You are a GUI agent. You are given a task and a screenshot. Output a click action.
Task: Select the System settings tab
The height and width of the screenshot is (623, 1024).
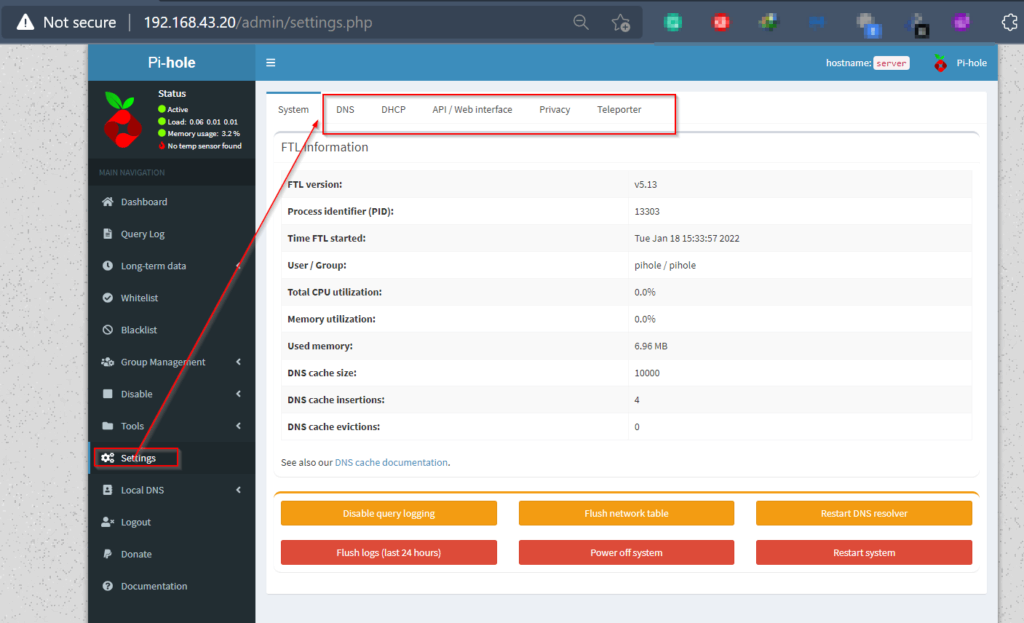pos(293,109)
